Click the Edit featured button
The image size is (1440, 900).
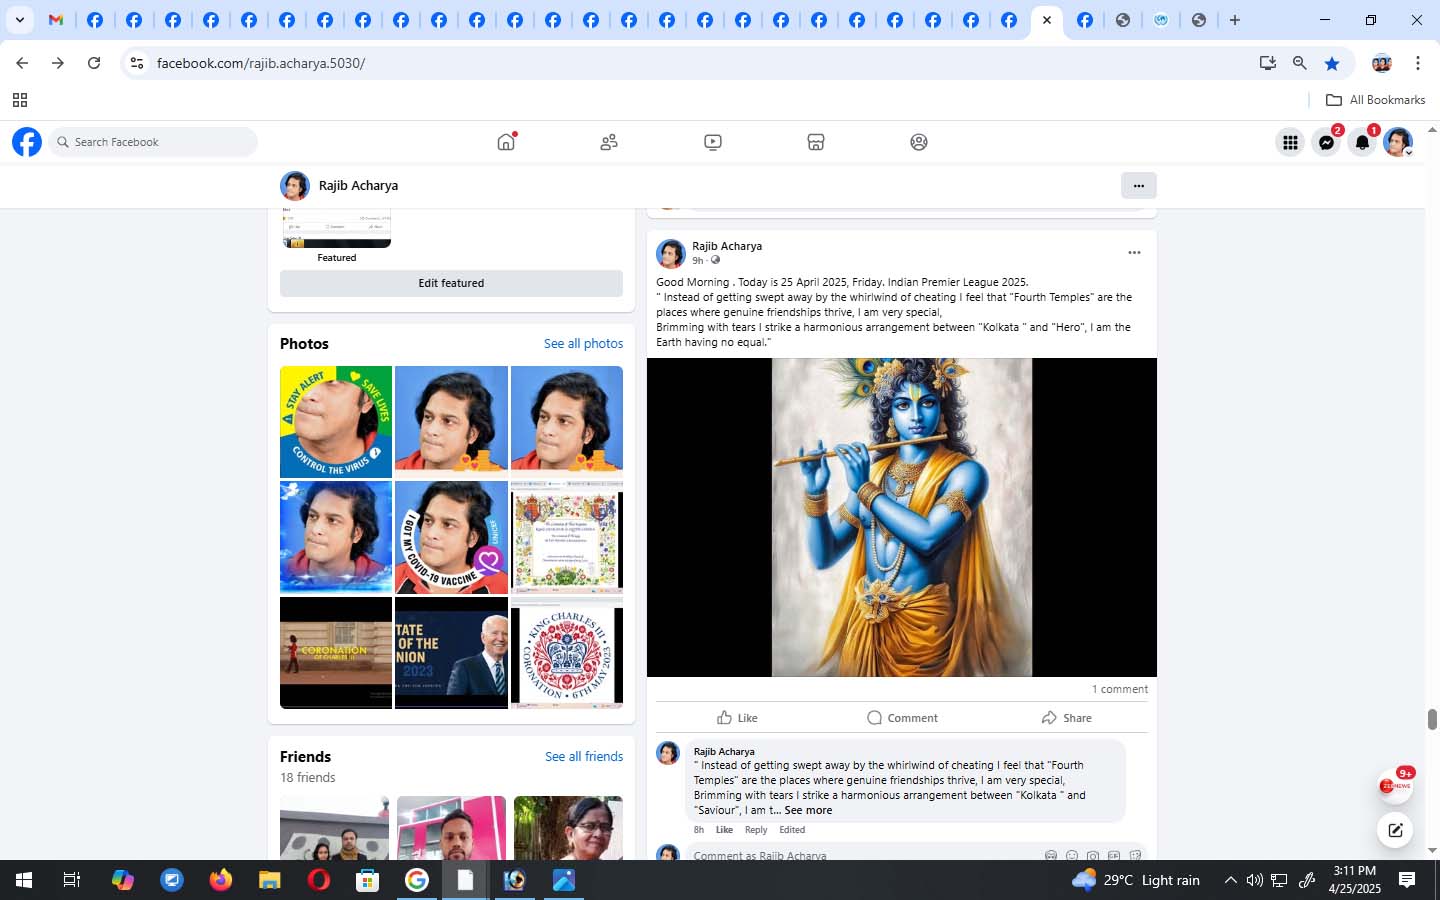[451, 283]
